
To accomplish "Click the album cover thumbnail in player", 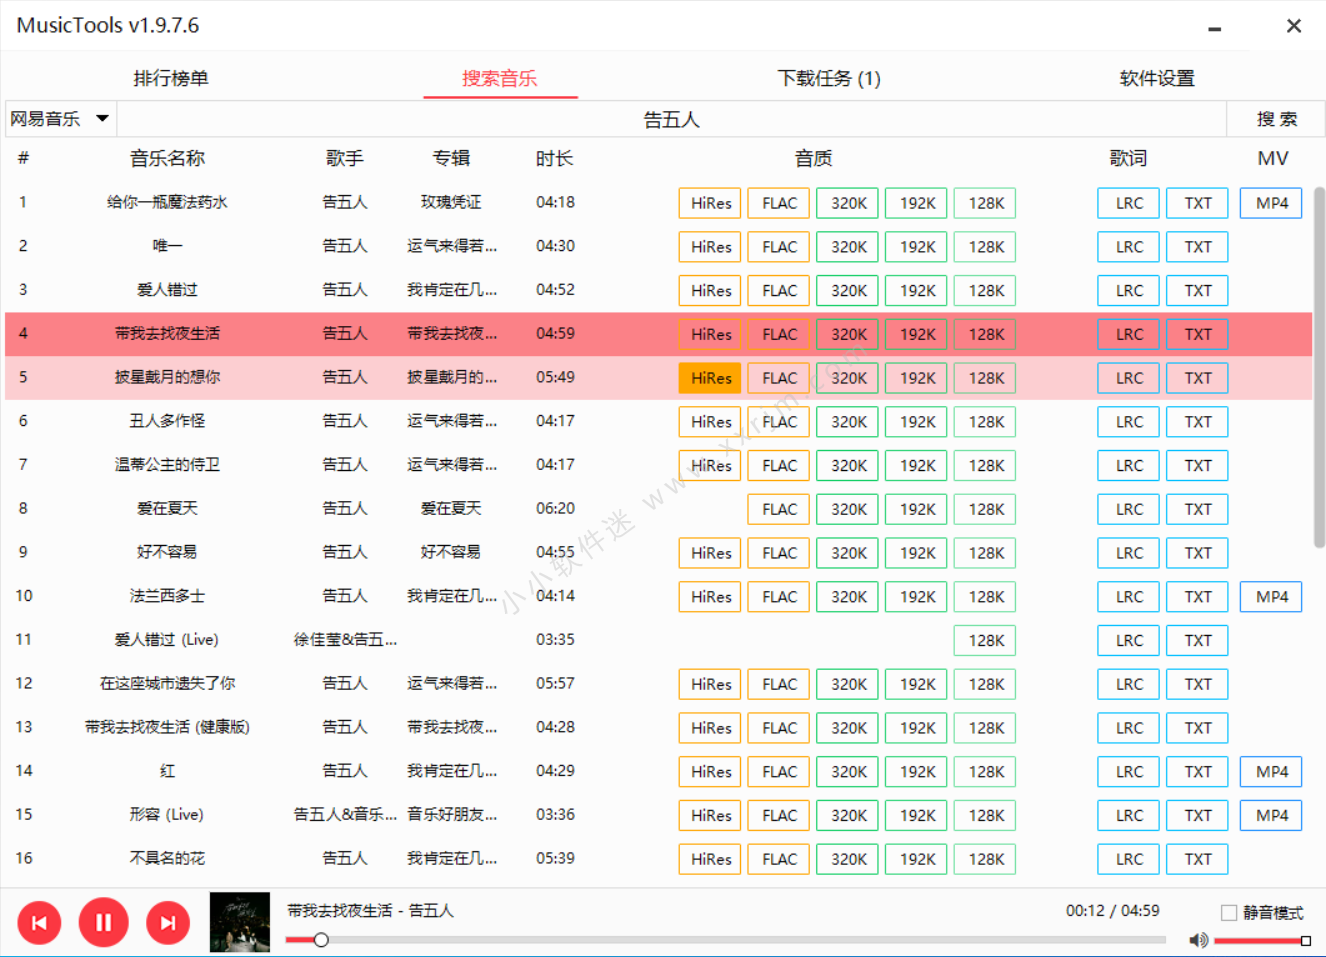I will (x=240, y=922).
